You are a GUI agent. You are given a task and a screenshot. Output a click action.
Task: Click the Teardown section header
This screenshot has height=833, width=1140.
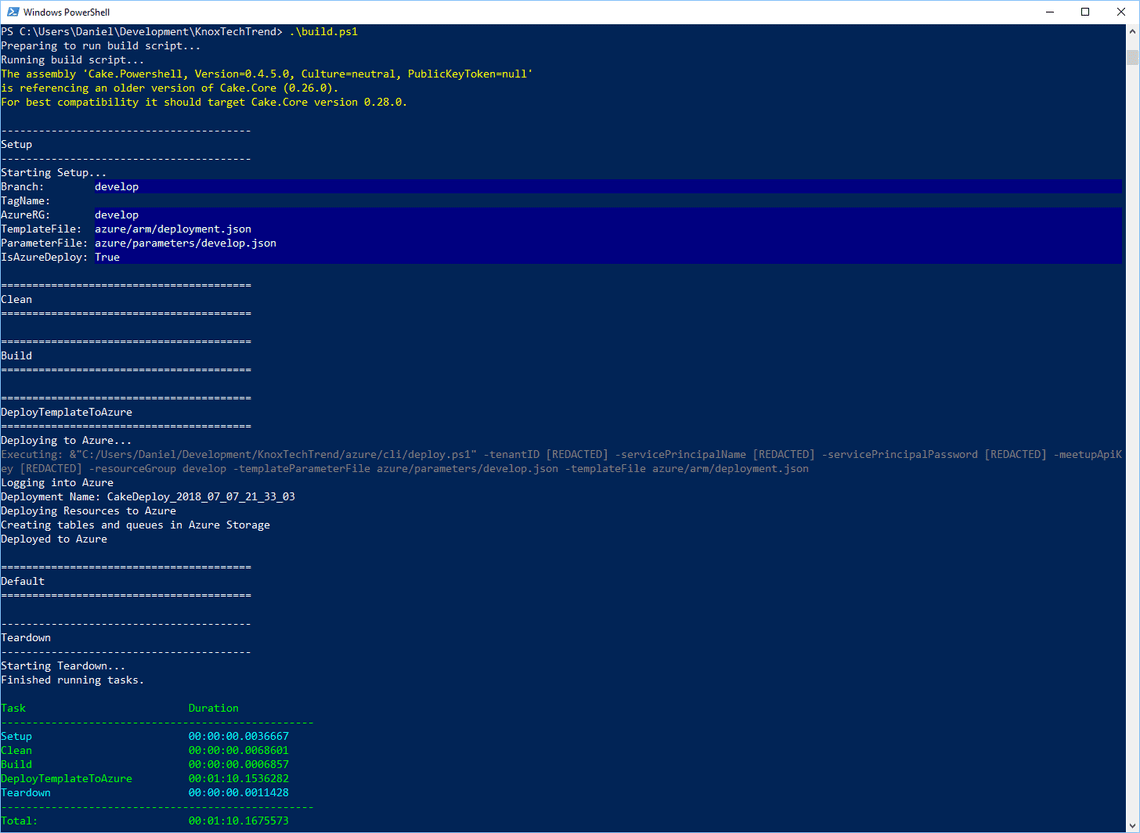(x=26, y=637)
